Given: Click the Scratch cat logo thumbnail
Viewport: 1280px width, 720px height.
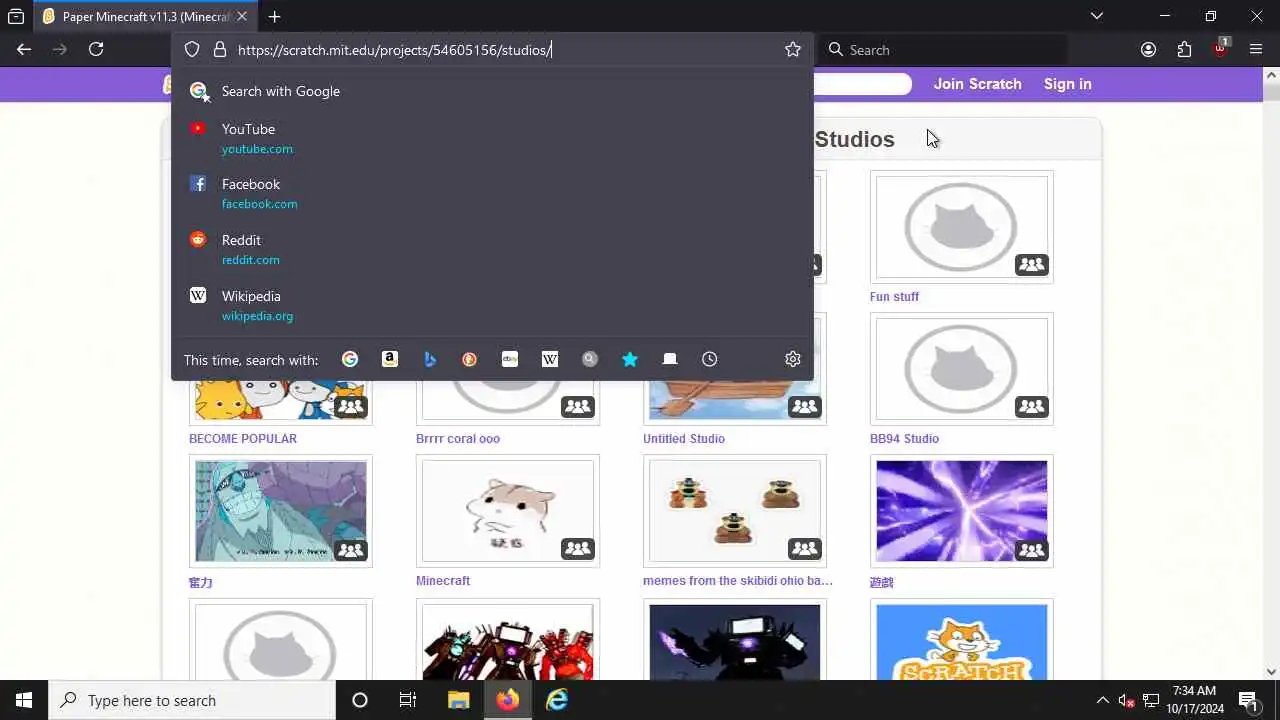Looking at the screenshot, I should [962, 642].
